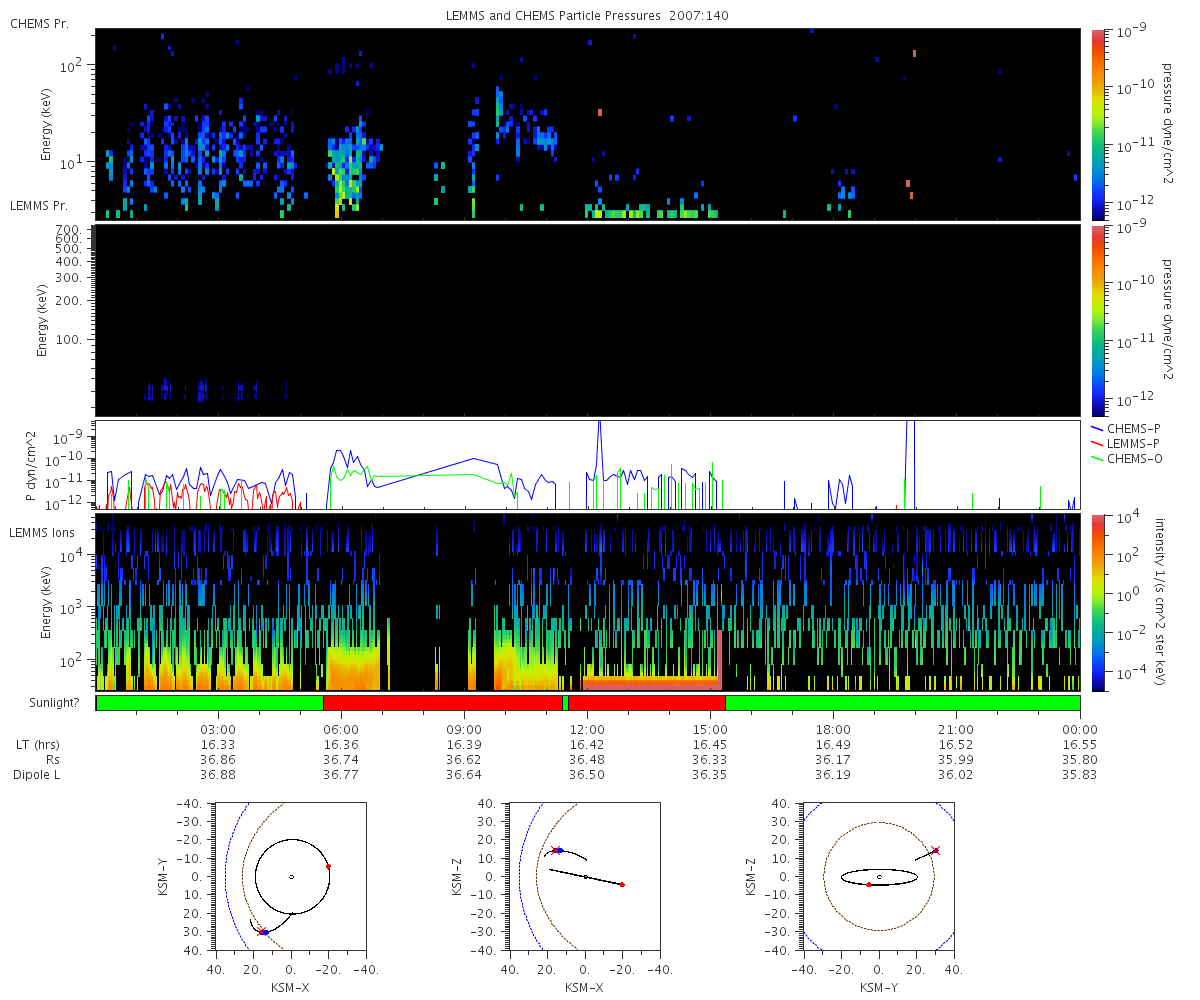Click the Dipole L value 35.83
1200x1000 pixels.
1080,775
